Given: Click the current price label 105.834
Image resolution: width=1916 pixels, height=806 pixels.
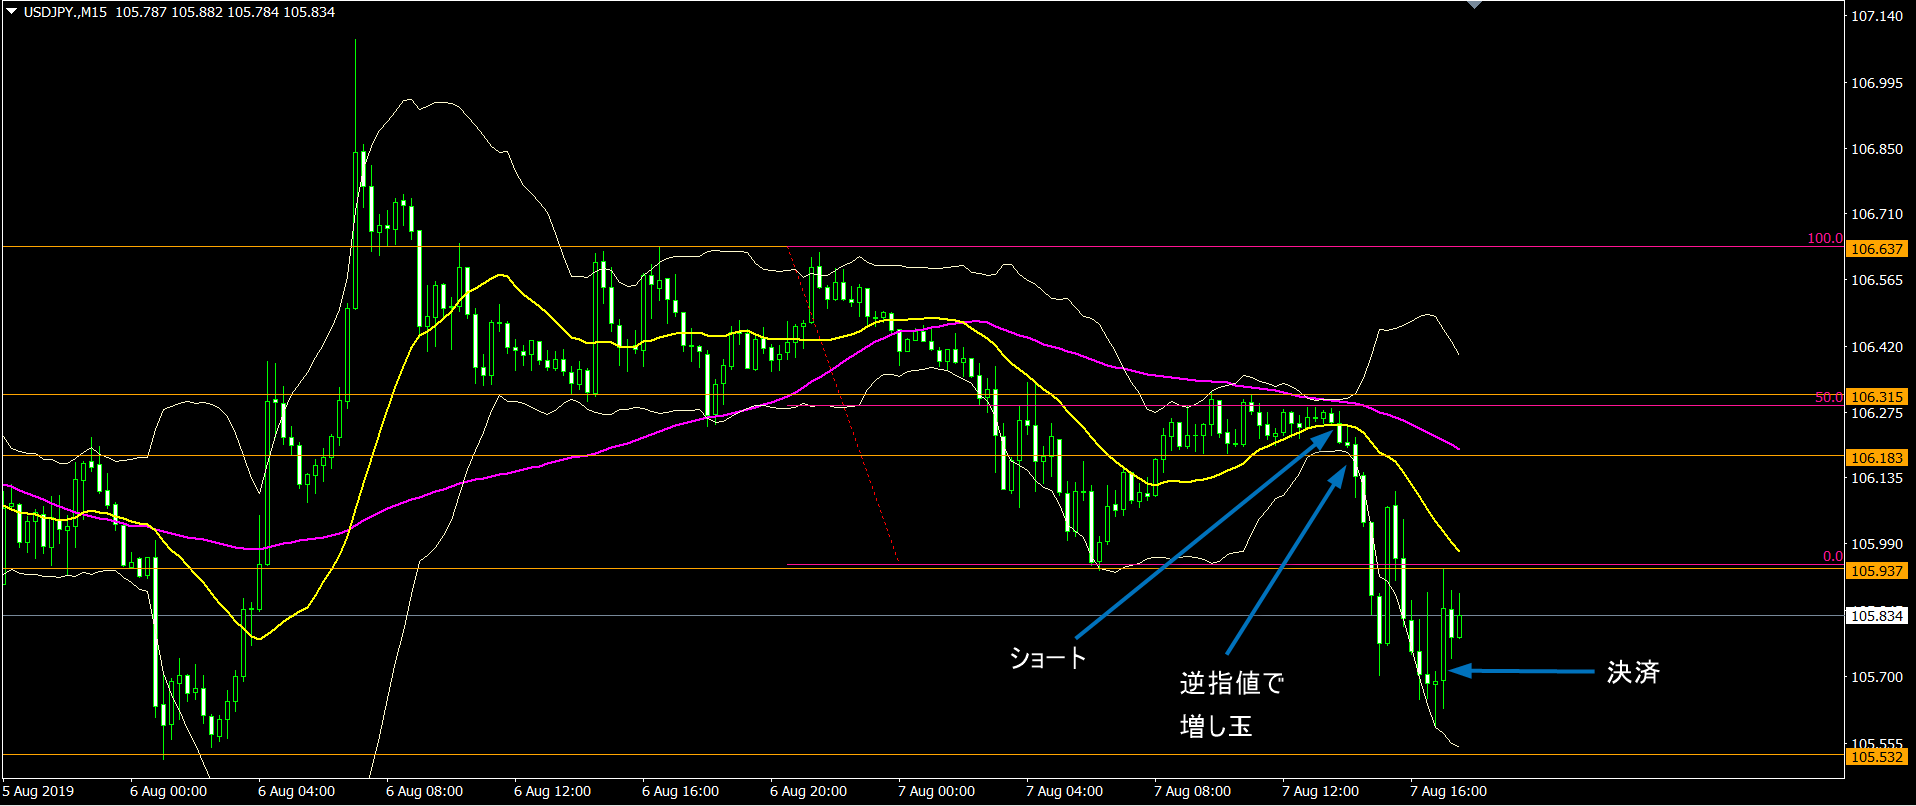Looking at the screenshot, I should [x=1876, y=616].
